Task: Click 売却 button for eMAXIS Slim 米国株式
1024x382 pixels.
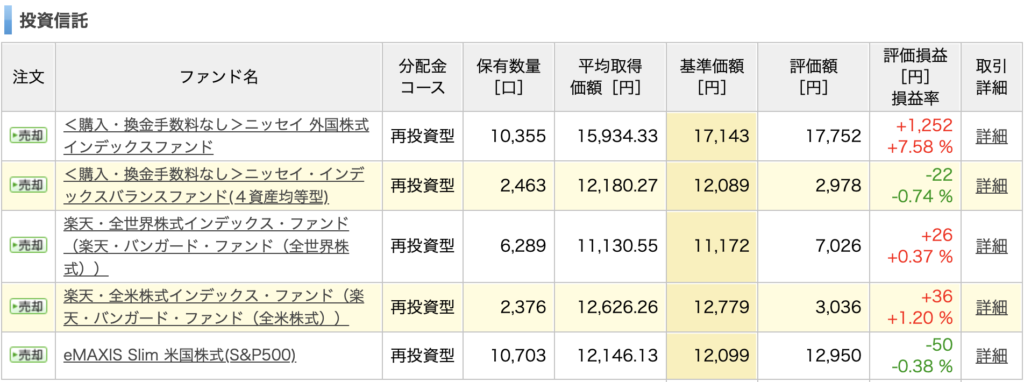Action: pos(28,355)
